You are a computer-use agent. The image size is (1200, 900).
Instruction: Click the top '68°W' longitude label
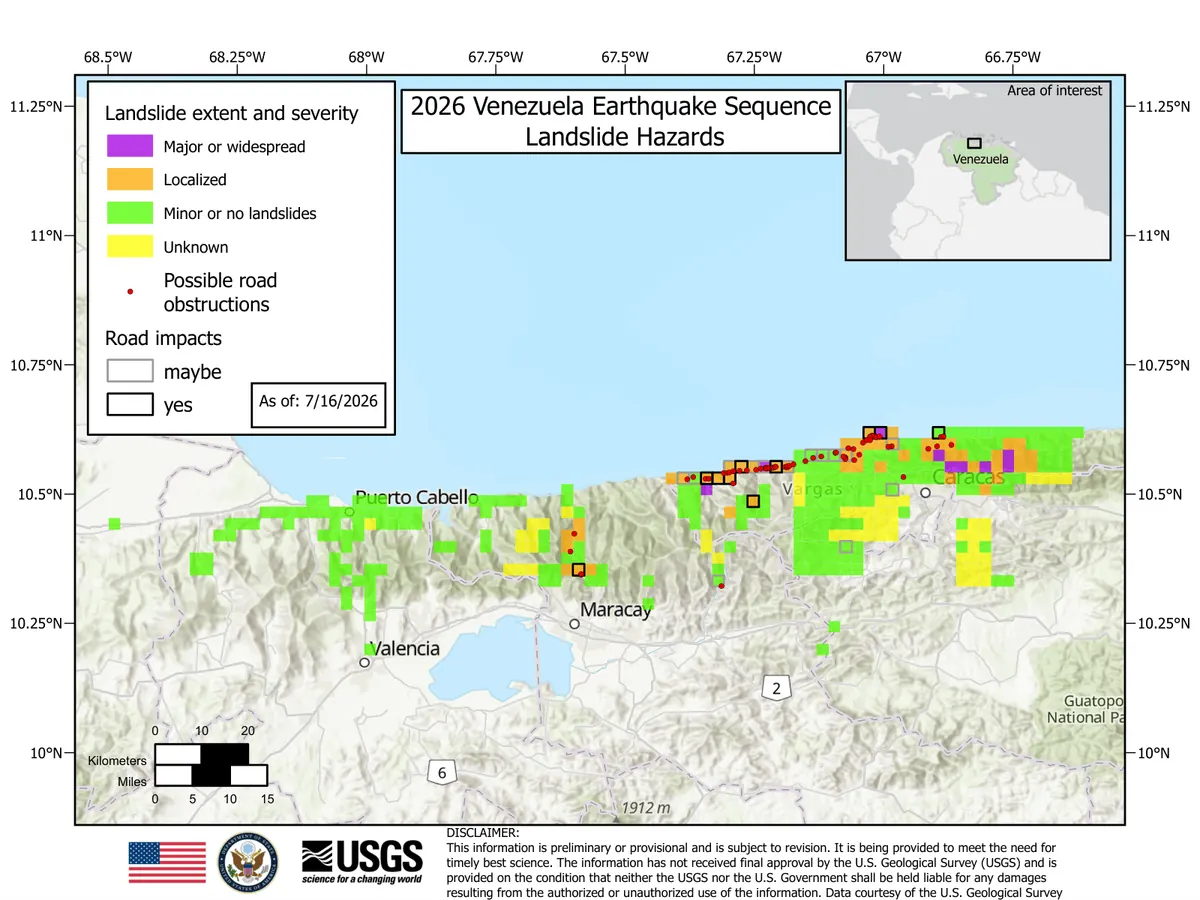pos(367,57)
